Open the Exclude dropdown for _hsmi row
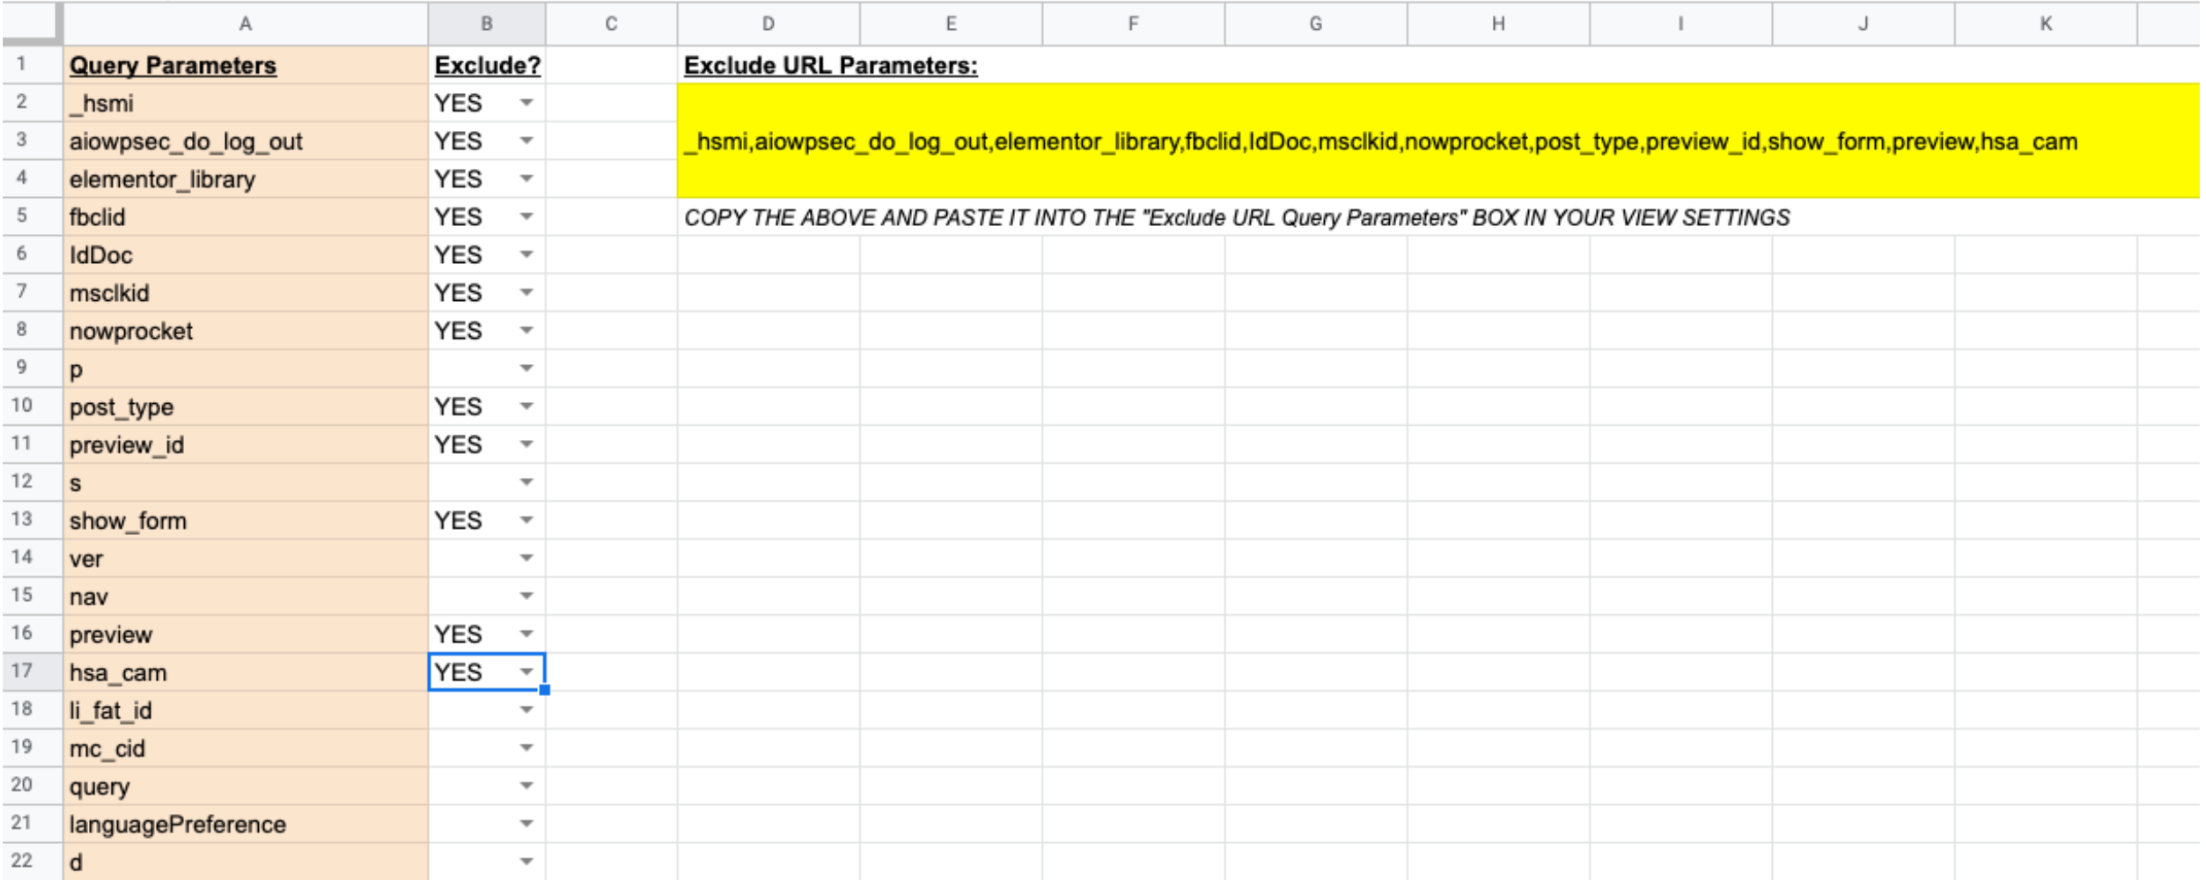Screen dimensions: 2206x880 click(526, 103)
